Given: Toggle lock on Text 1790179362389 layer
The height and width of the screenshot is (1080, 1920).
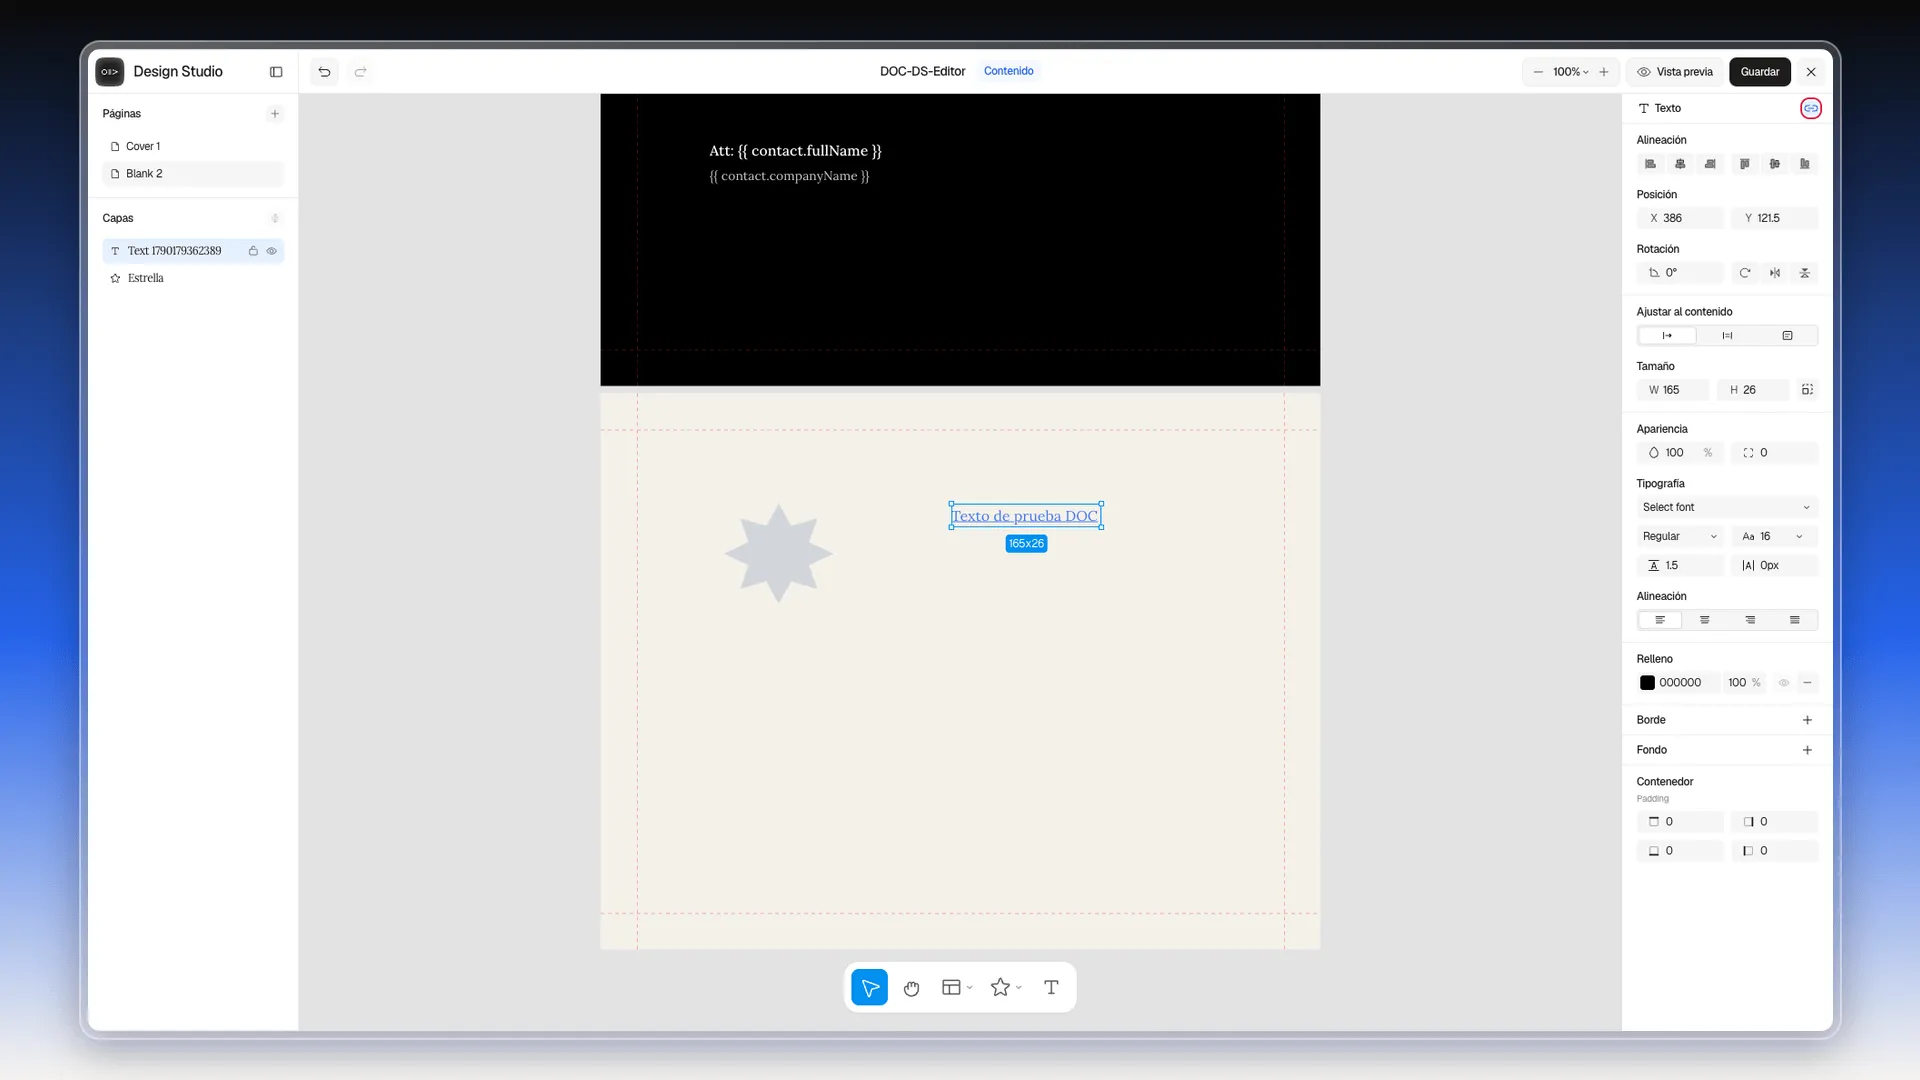Looking at the screenshot, I should tap(253, 251).
